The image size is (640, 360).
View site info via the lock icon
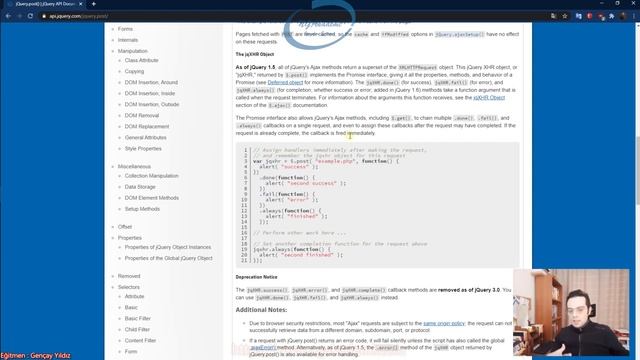[44, 16]
